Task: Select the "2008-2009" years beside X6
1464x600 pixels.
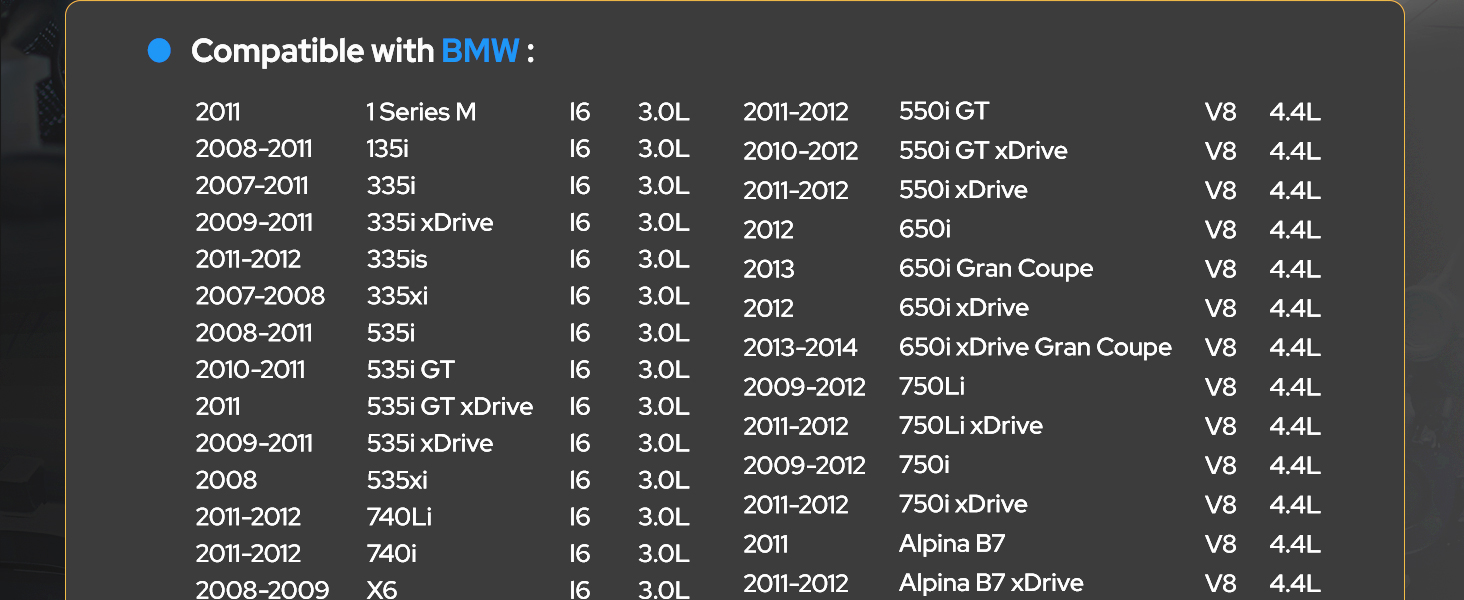Action: [x=262, y=589]
